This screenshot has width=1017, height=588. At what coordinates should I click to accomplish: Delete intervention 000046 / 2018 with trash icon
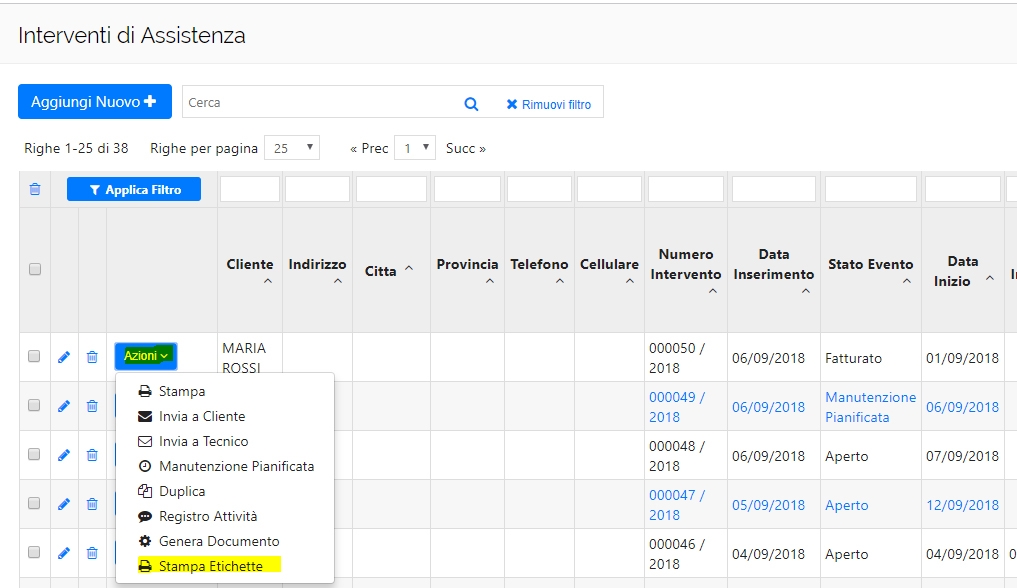coord(92,553)
